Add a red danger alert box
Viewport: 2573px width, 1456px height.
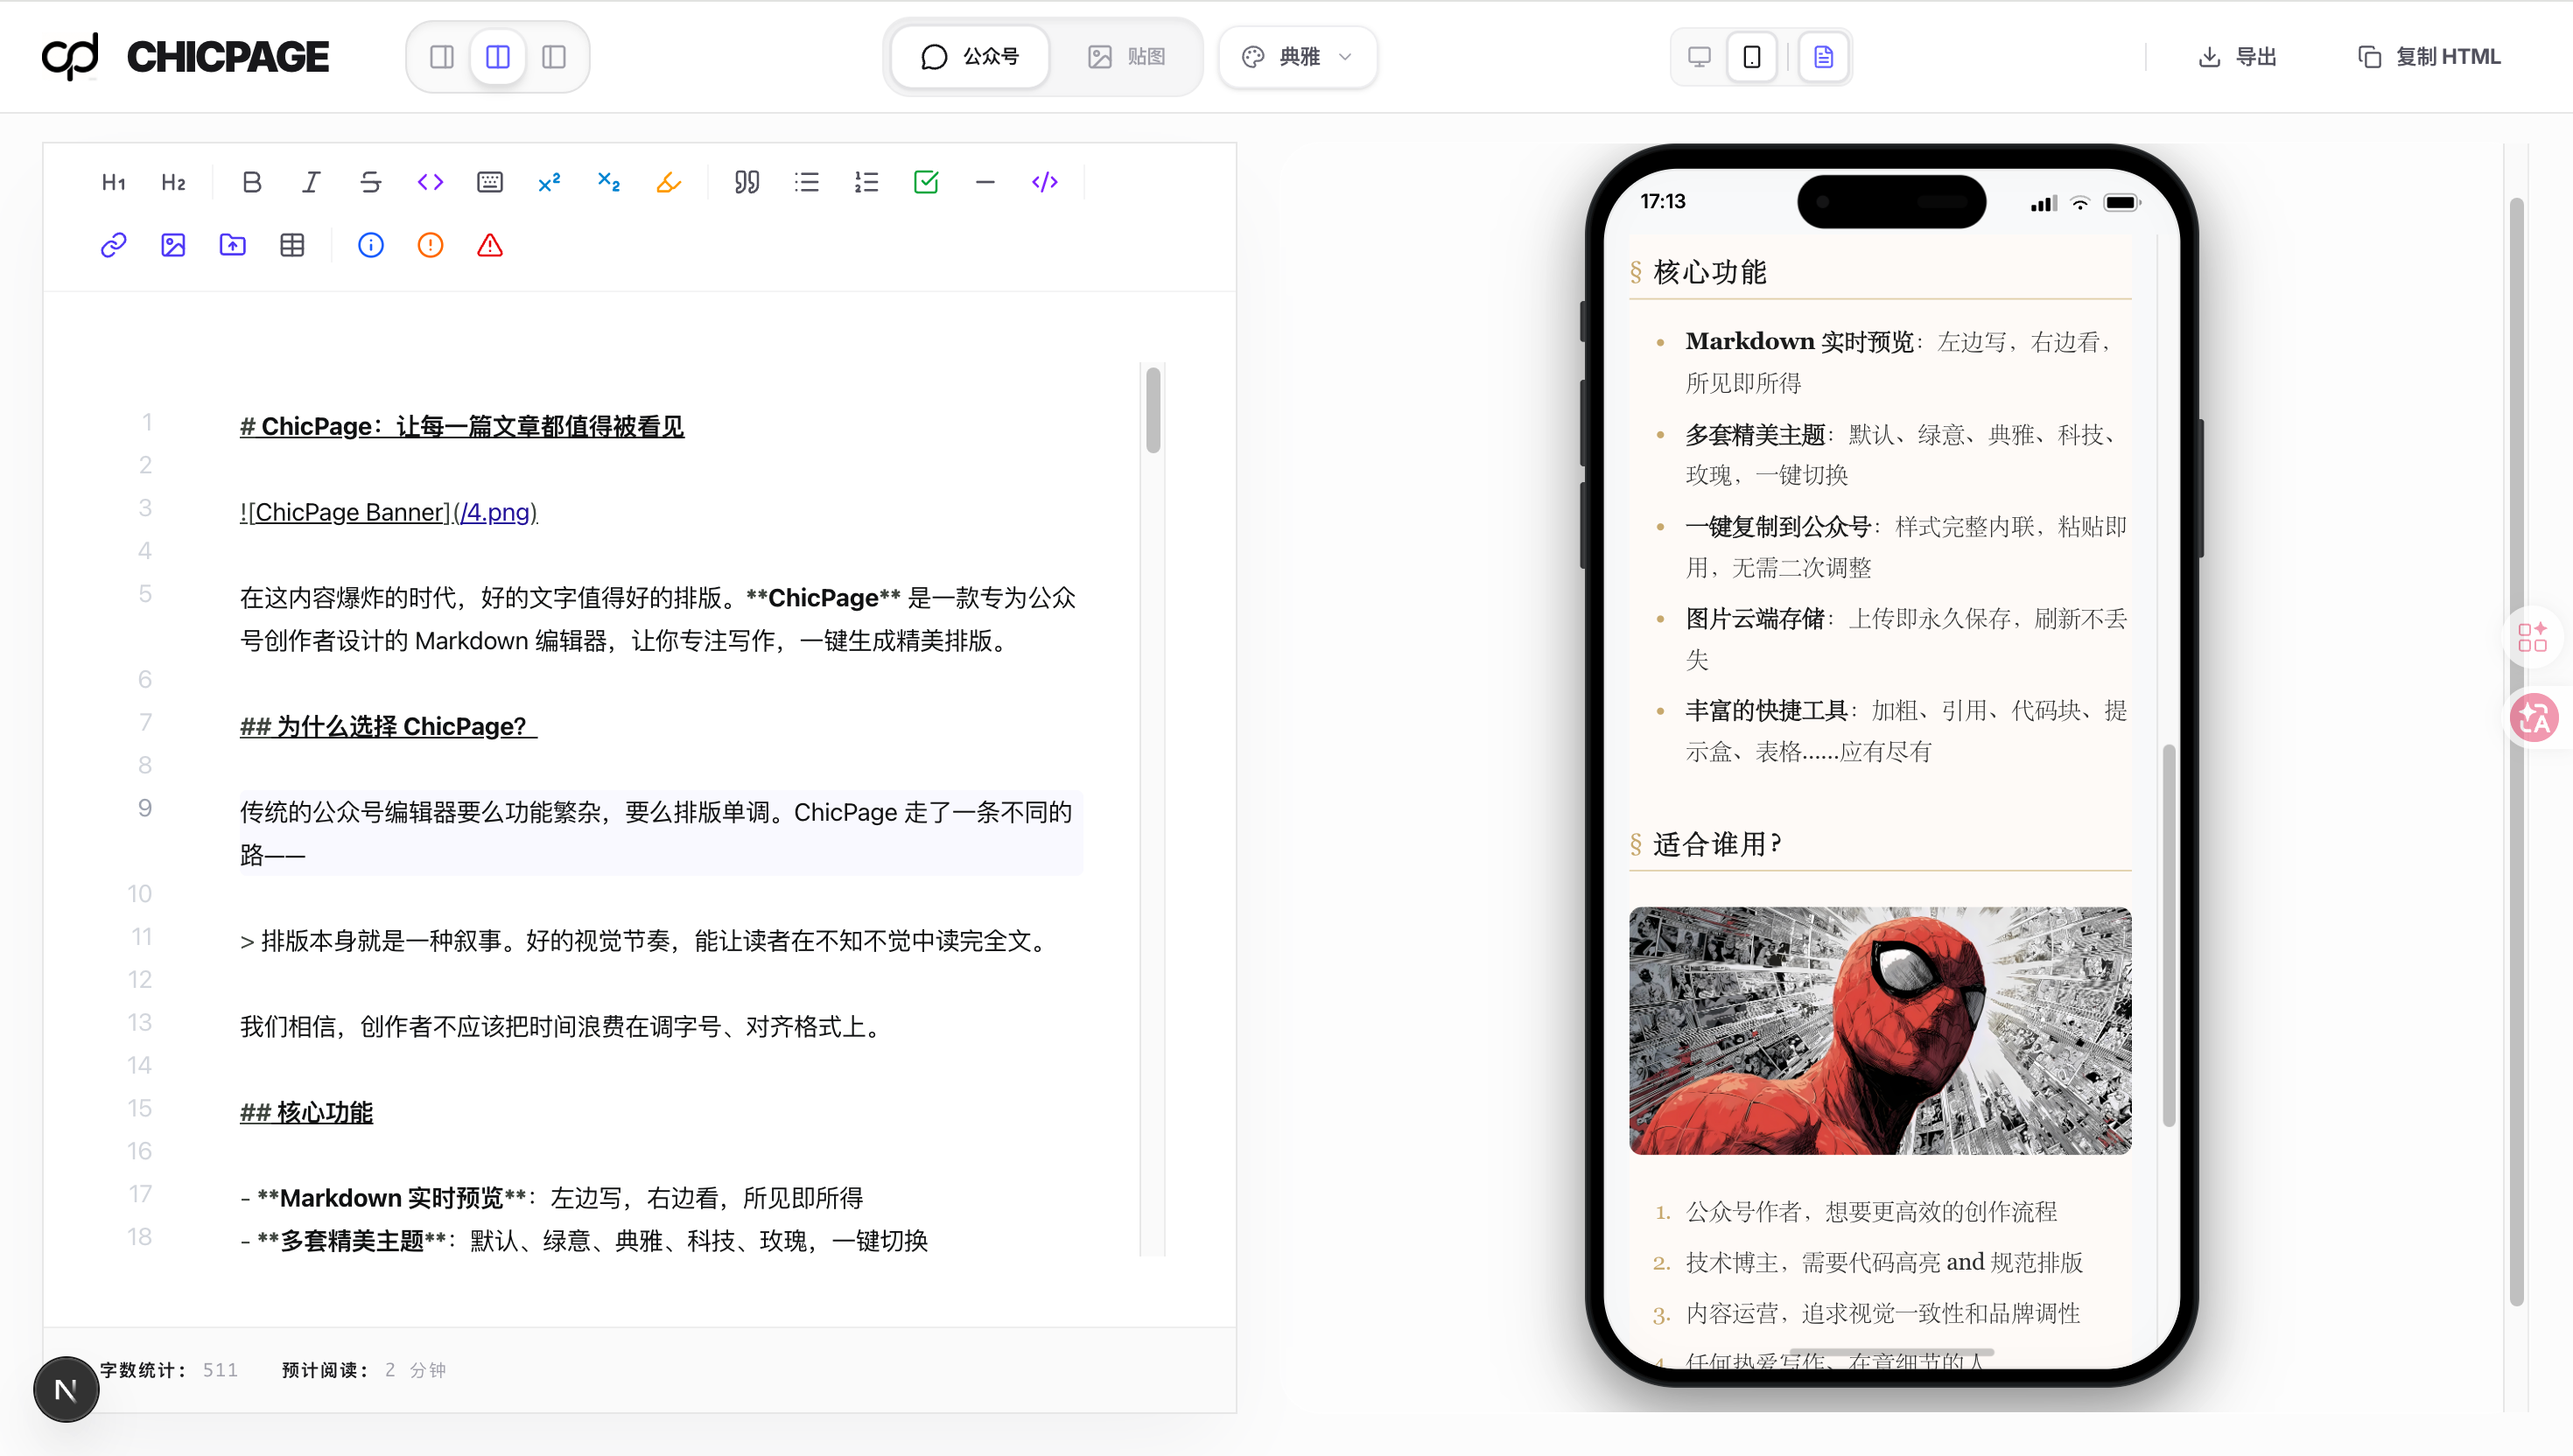489,245
